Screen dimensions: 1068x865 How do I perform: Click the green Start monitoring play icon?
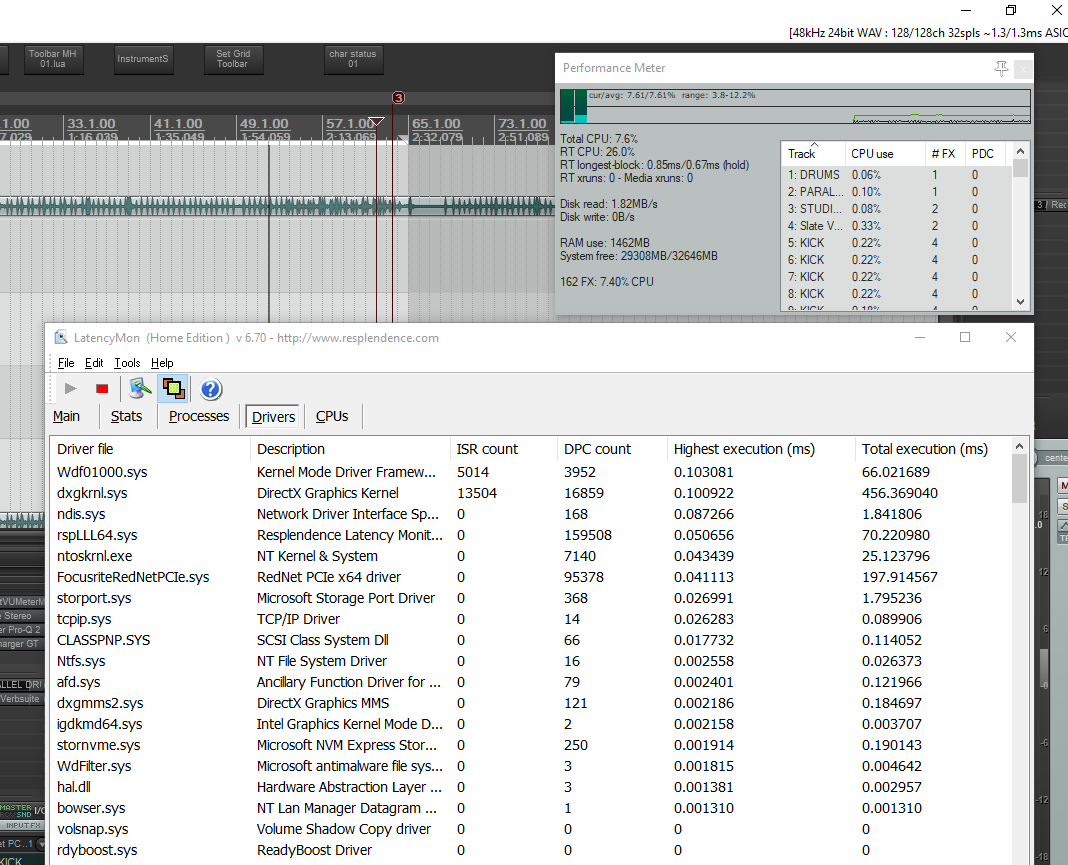pos(71,389)
